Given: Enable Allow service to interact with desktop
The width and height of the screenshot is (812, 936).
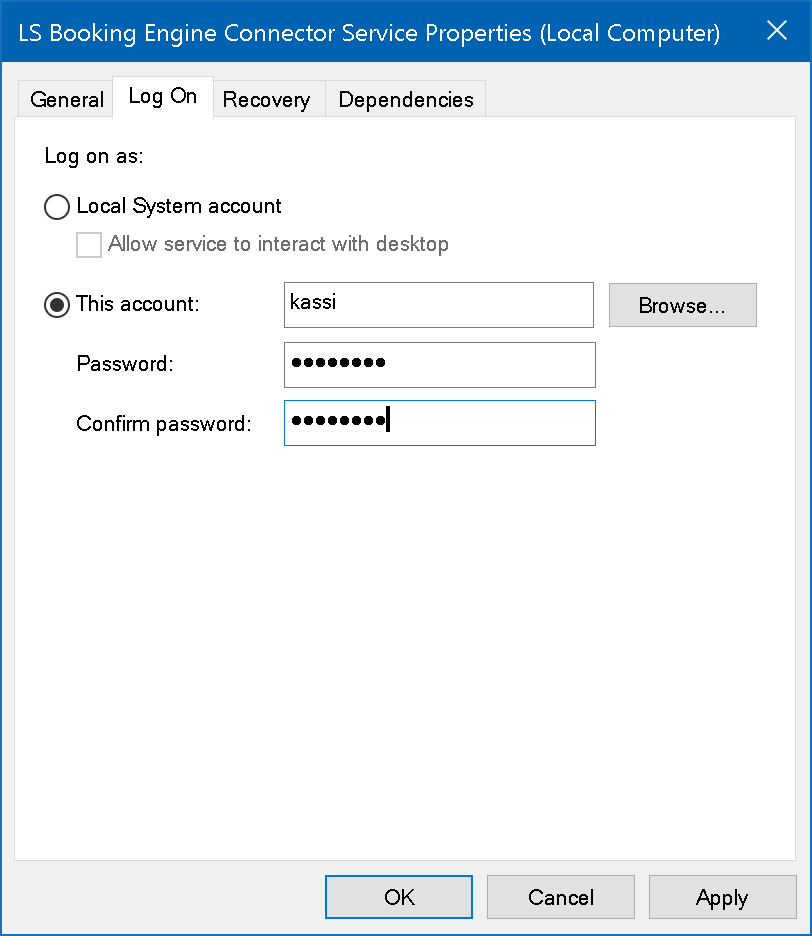Looking at the screenshot, I should (x=89, y=245).
